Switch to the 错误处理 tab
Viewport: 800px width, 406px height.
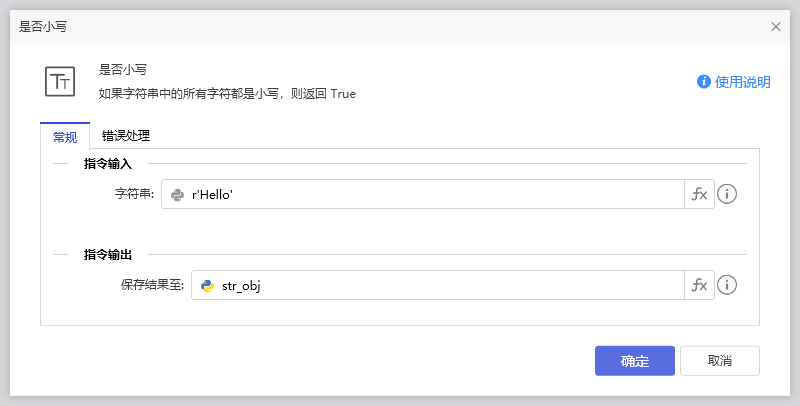pos(126,137)
